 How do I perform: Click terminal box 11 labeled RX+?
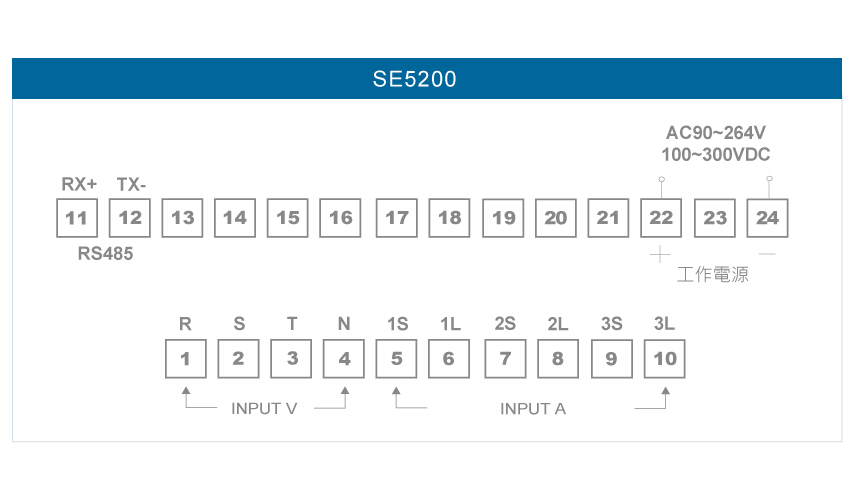[77, 218]
